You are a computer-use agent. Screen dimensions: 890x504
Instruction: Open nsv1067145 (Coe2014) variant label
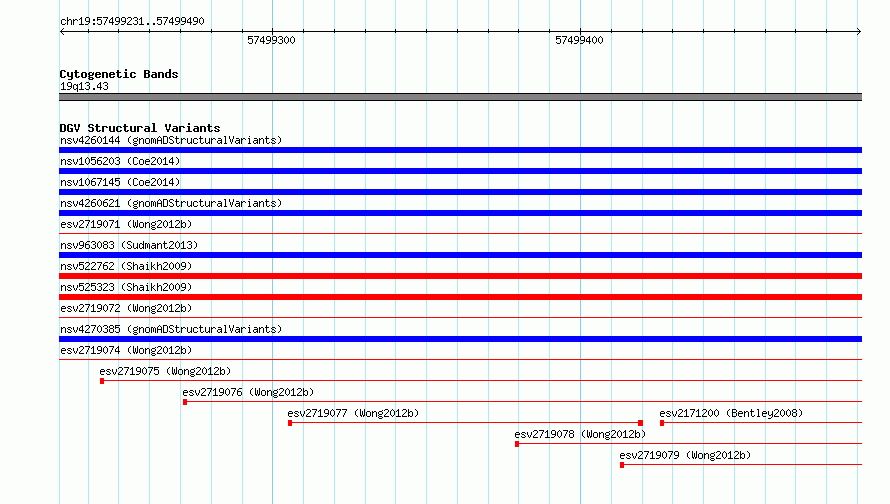coord(120,182)
